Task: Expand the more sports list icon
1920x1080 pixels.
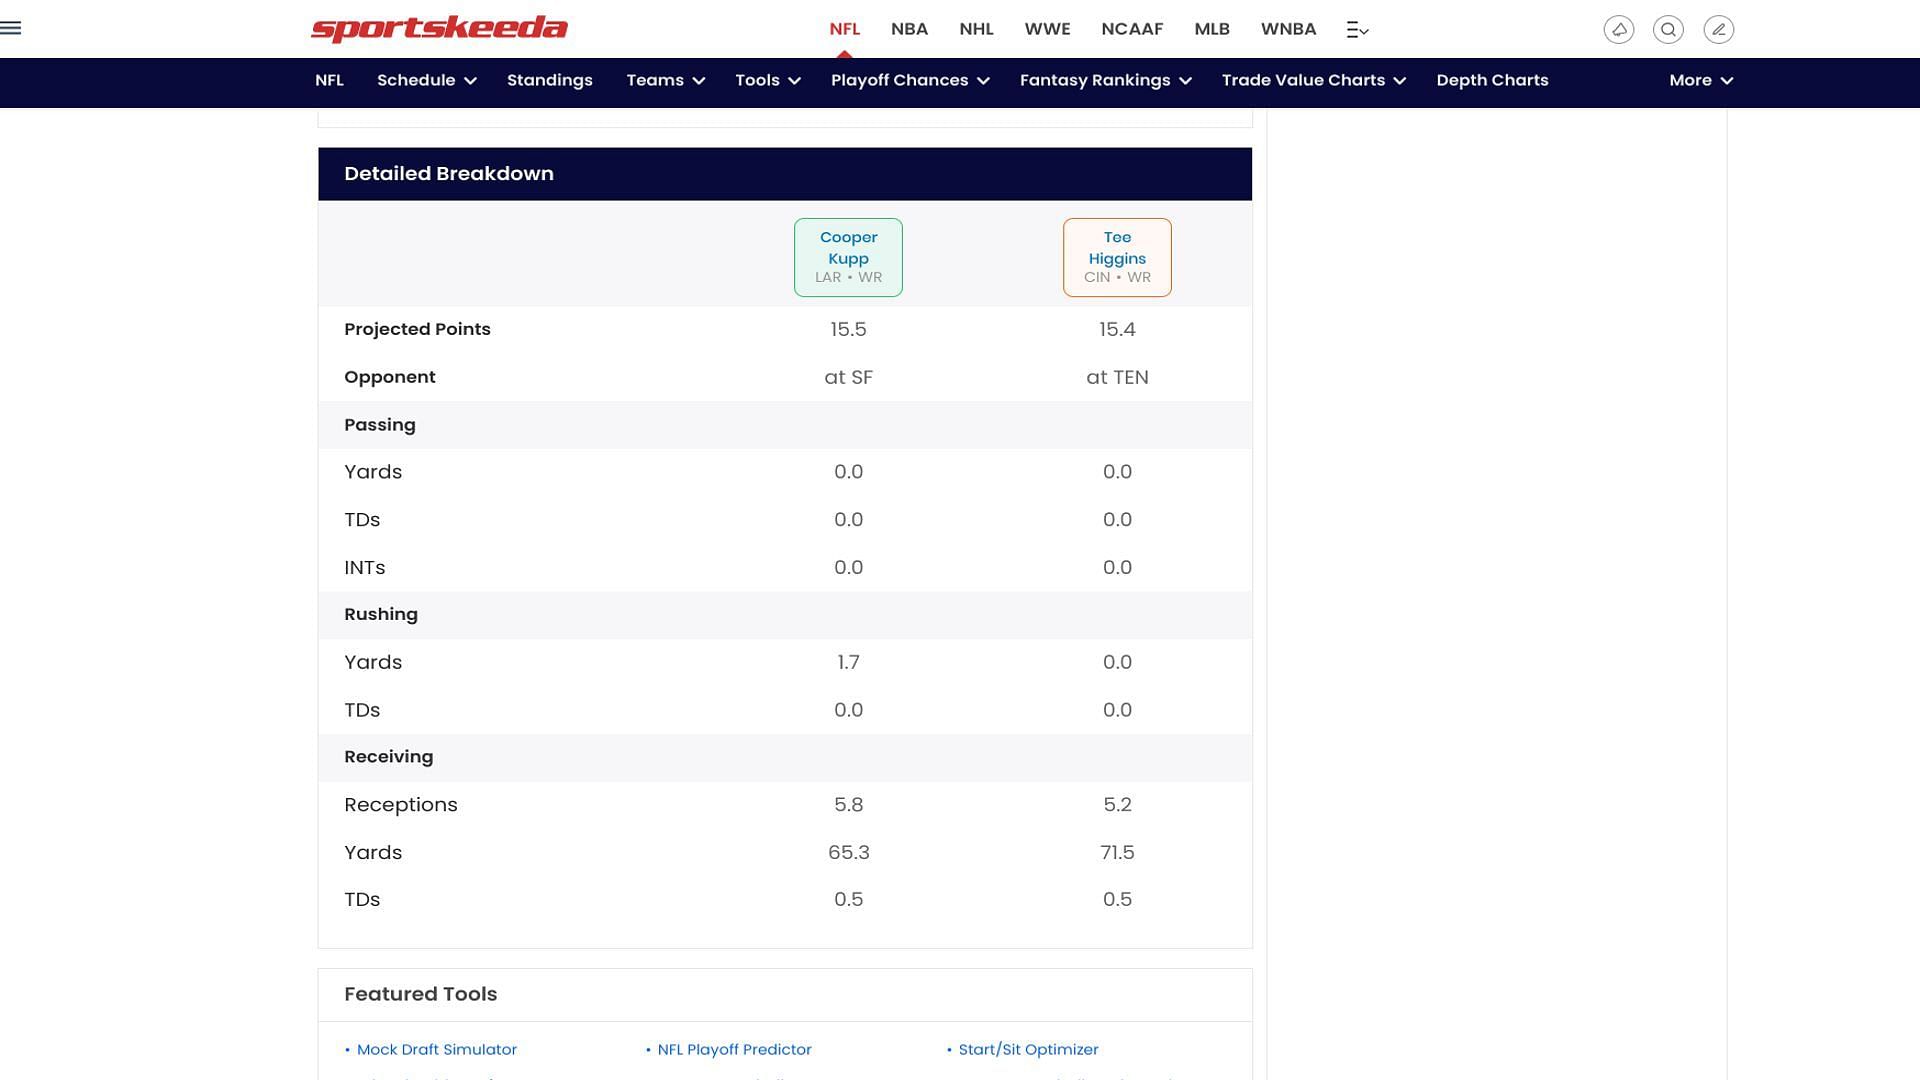Action: (x=1357, y=30)
